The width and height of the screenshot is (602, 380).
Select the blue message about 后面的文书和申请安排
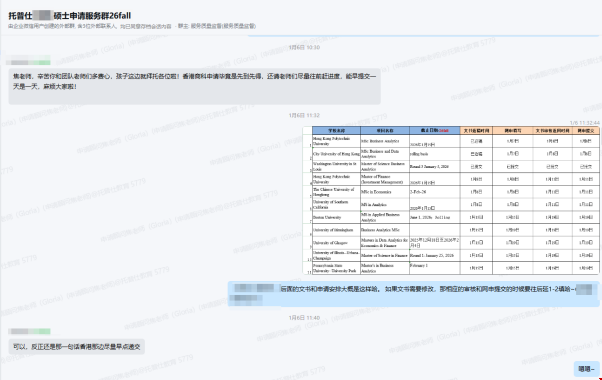point(413,294)
